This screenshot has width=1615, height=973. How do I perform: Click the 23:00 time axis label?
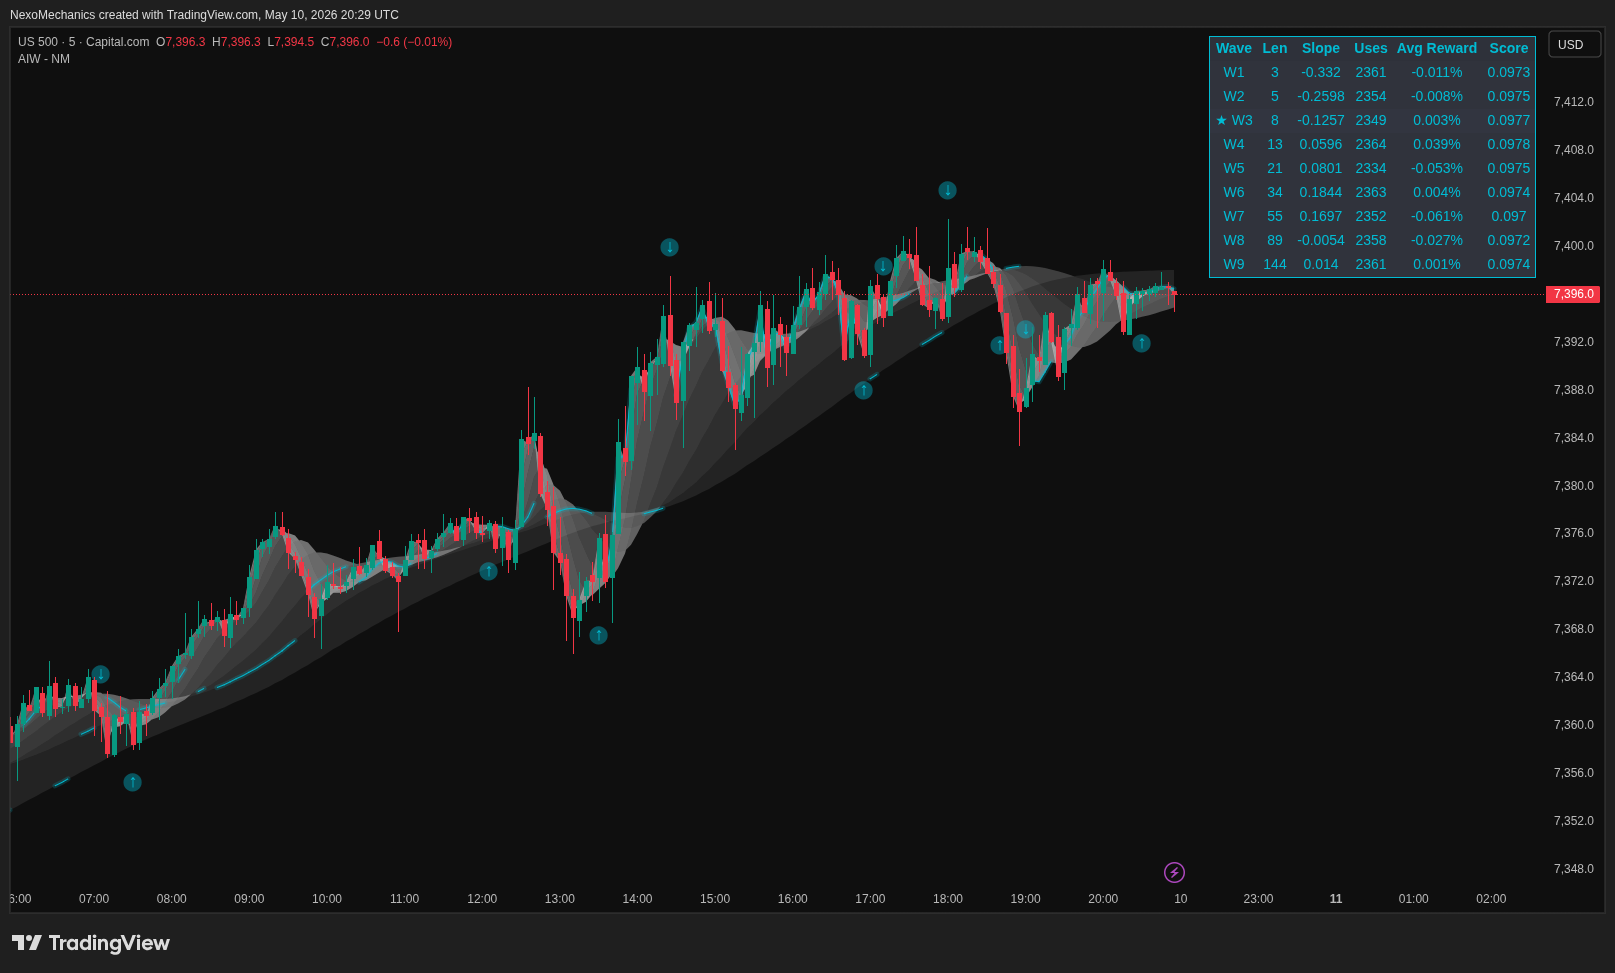pos(1258,899)
